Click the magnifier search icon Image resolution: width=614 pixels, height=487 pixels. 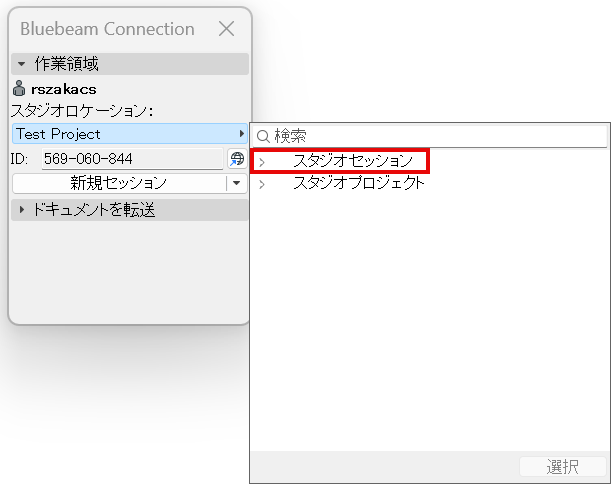(x=263, y=137)
